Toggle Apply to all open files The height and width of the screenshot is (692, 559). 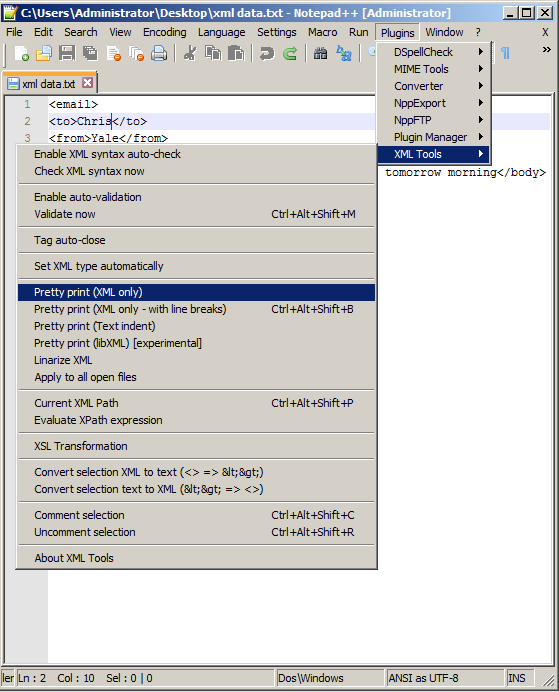[x=196, y=377]
